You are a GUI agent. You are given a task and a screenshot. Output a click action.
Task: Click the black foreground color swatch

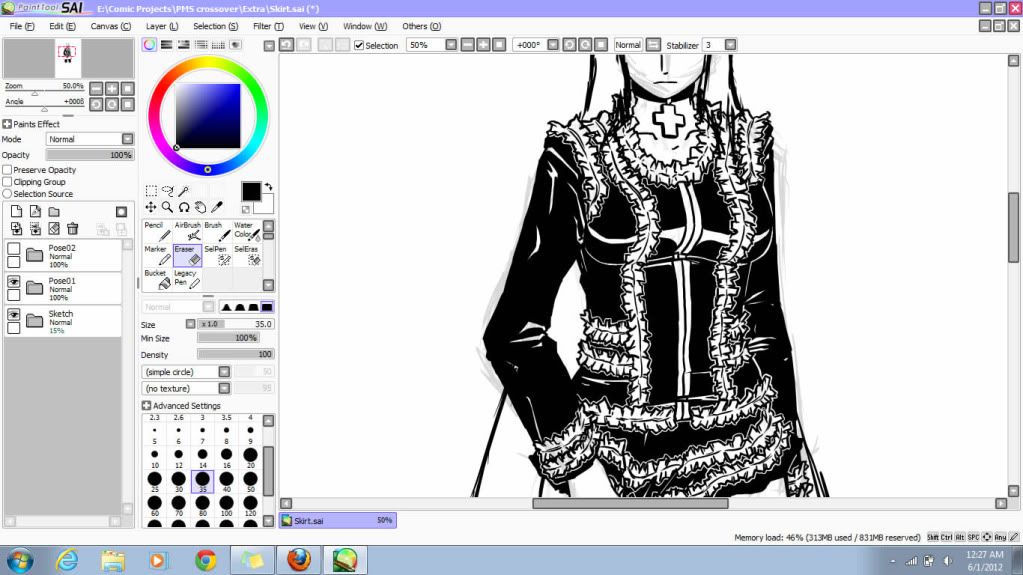coord(251,191)
